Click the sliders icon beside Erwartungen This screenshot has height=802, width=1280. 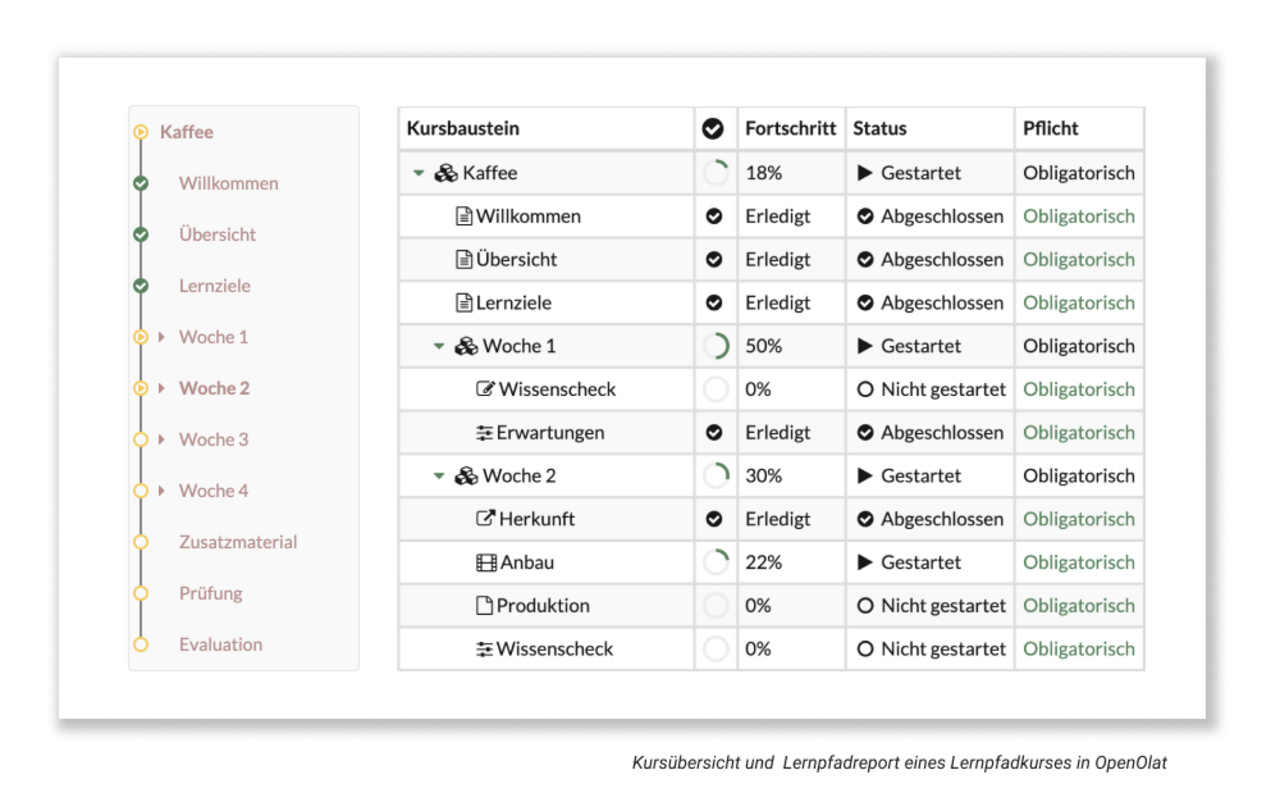pyautogui.click(x=485, y=433)
